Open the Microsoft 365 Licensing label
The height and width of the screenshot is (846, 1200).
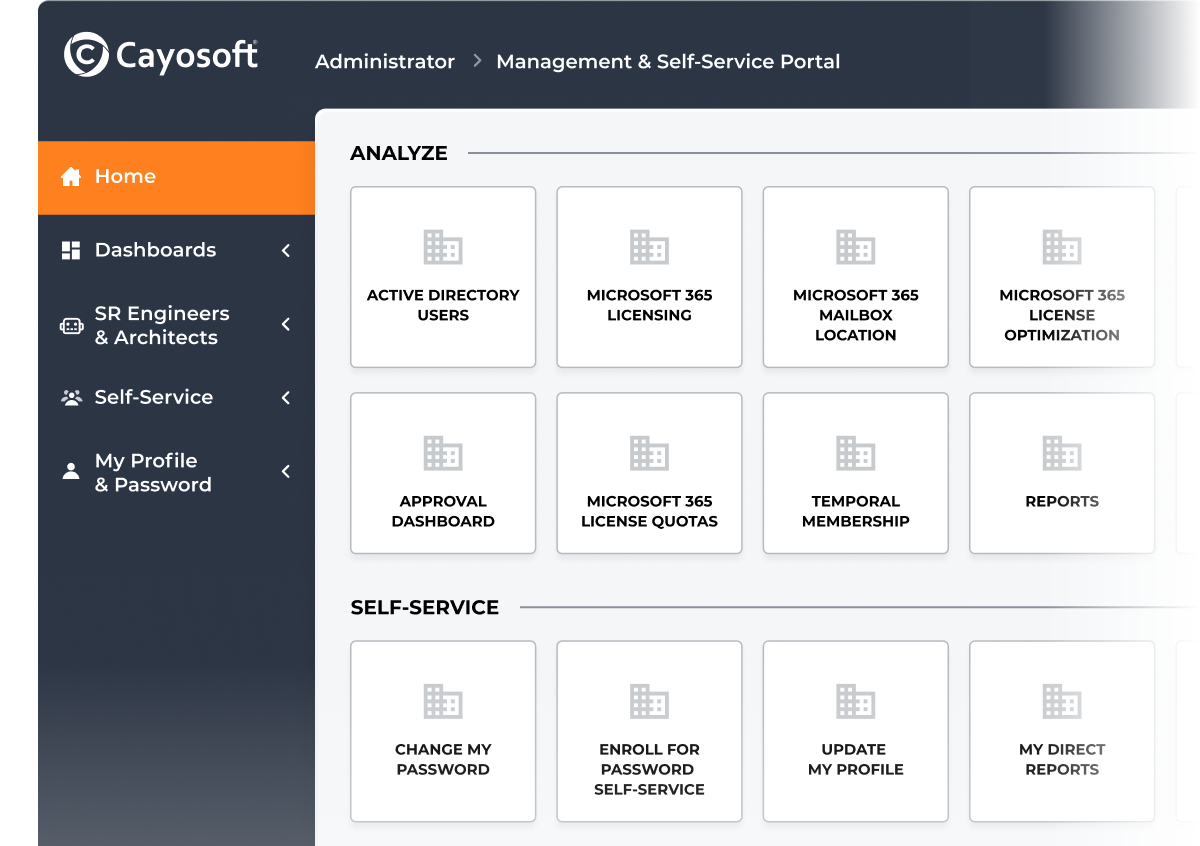click(x=649, y=305)
